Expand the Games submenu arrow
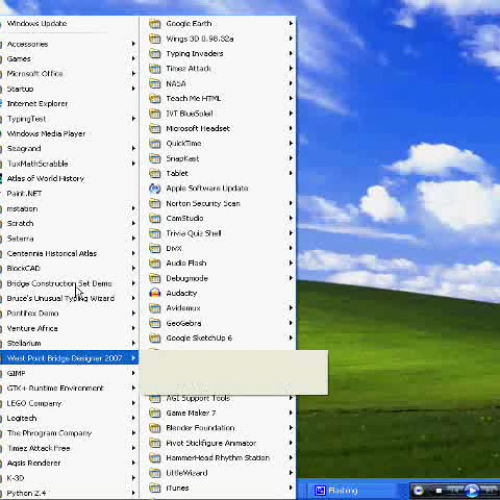500x500 pixels. click(x=133, y=59)
